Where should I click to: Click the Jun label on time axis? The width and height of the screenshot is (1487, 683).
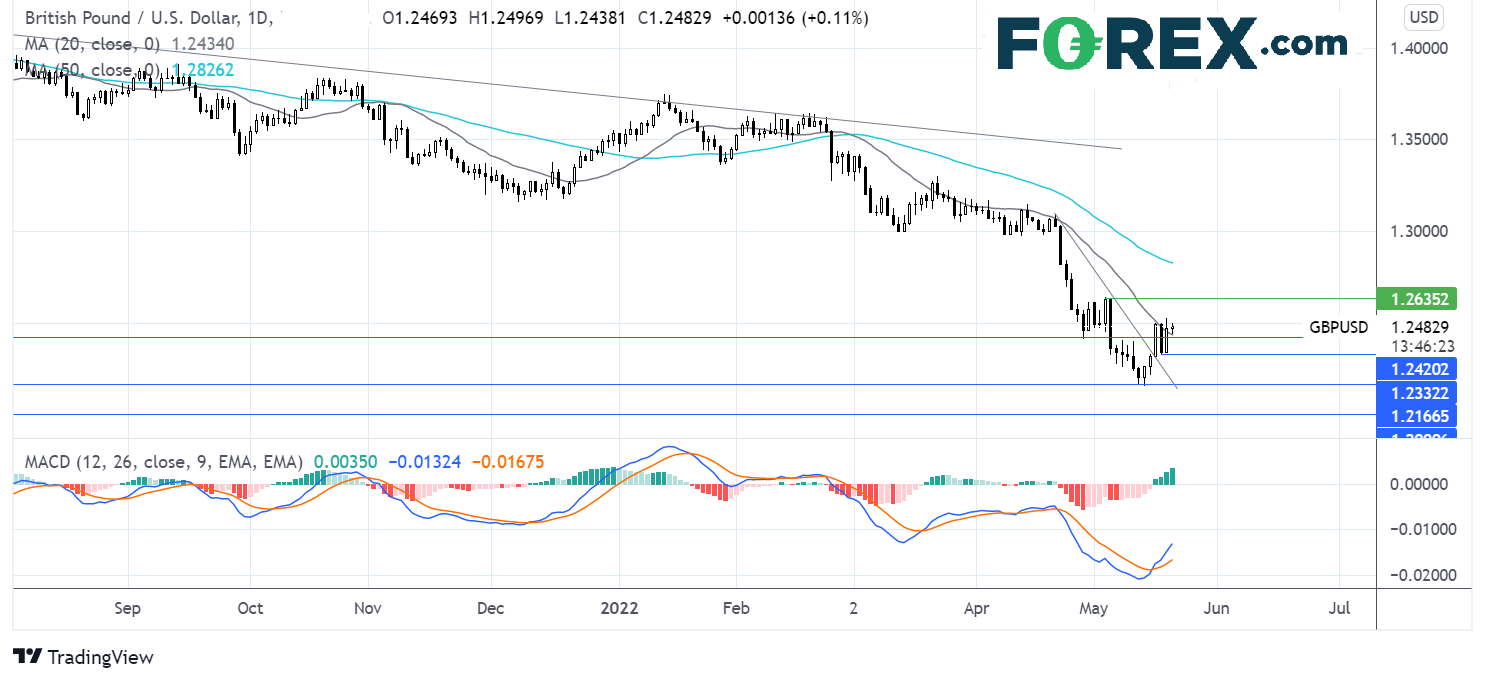[1217, 608]
